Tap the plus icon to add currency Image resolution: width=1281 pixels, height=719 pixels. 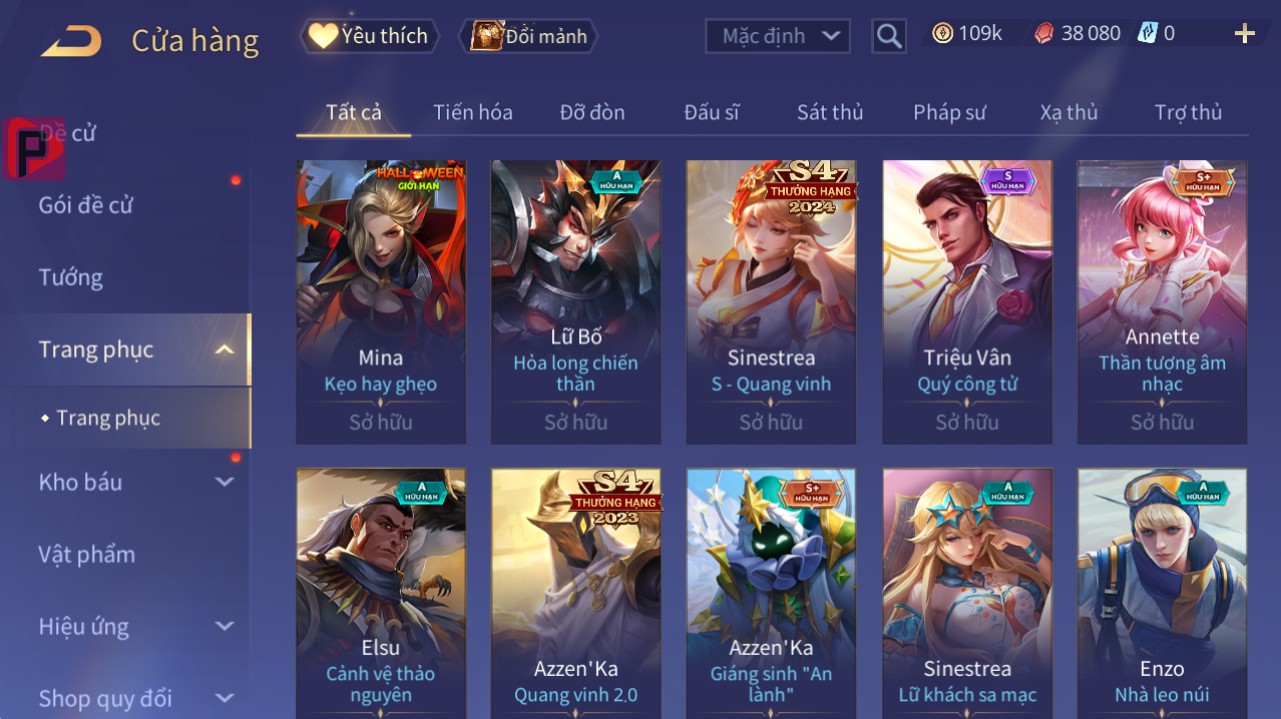click(1244, 34)
